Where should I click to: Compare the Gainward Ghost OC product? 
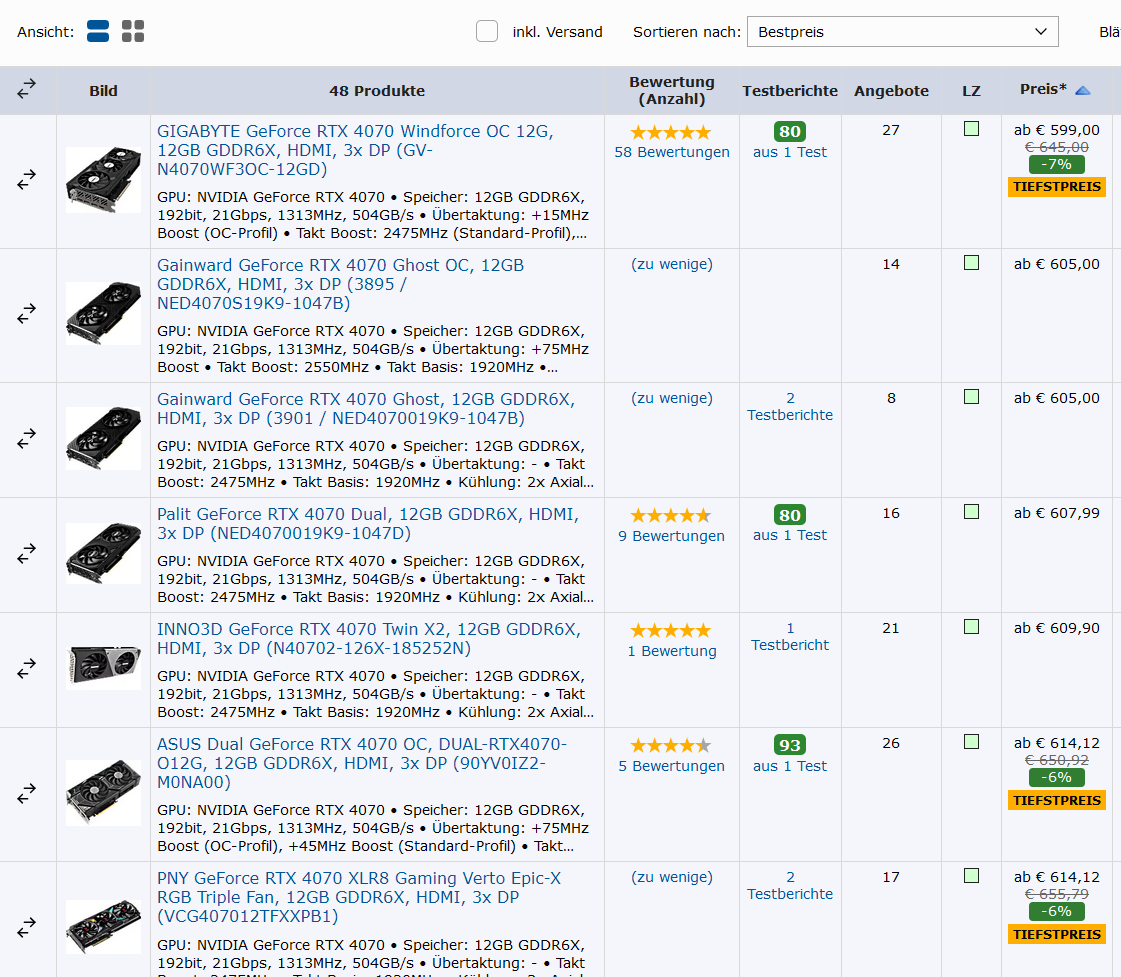tap(26, 314)
